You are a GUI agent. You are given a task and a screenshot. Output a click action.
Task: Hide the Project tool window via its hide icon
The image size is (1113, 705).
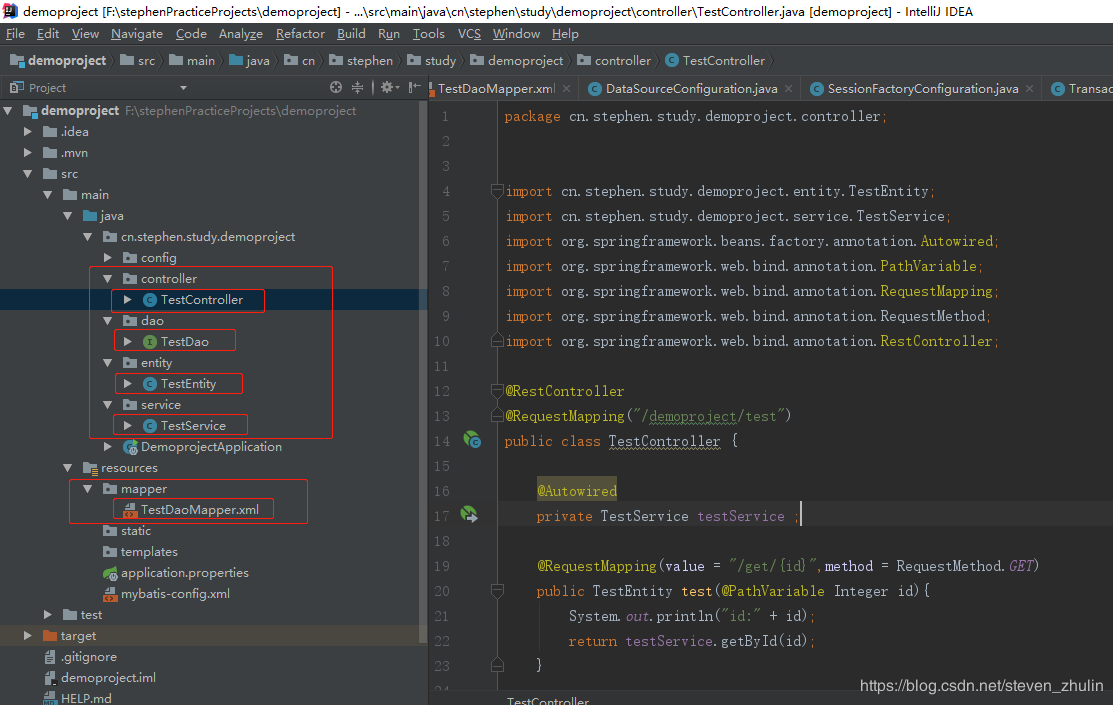414,87
